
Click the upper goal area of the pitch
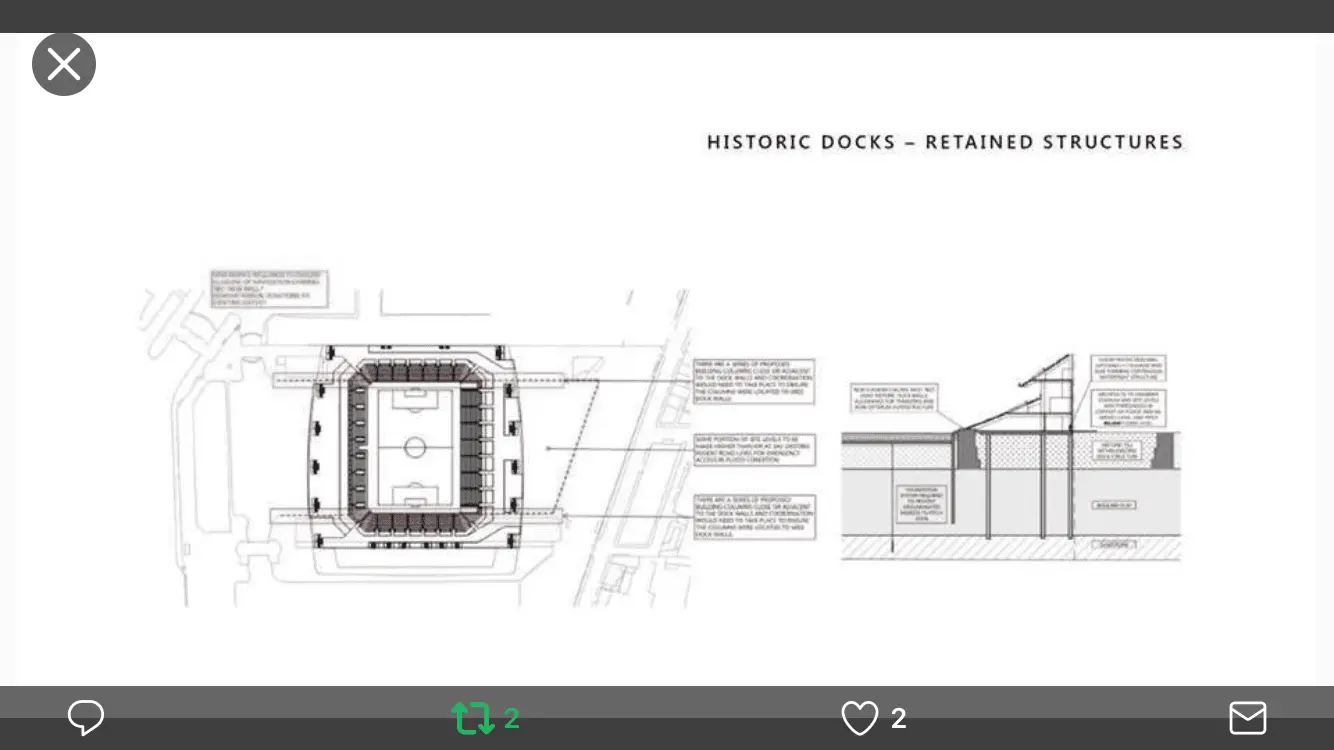pos(415,397)
